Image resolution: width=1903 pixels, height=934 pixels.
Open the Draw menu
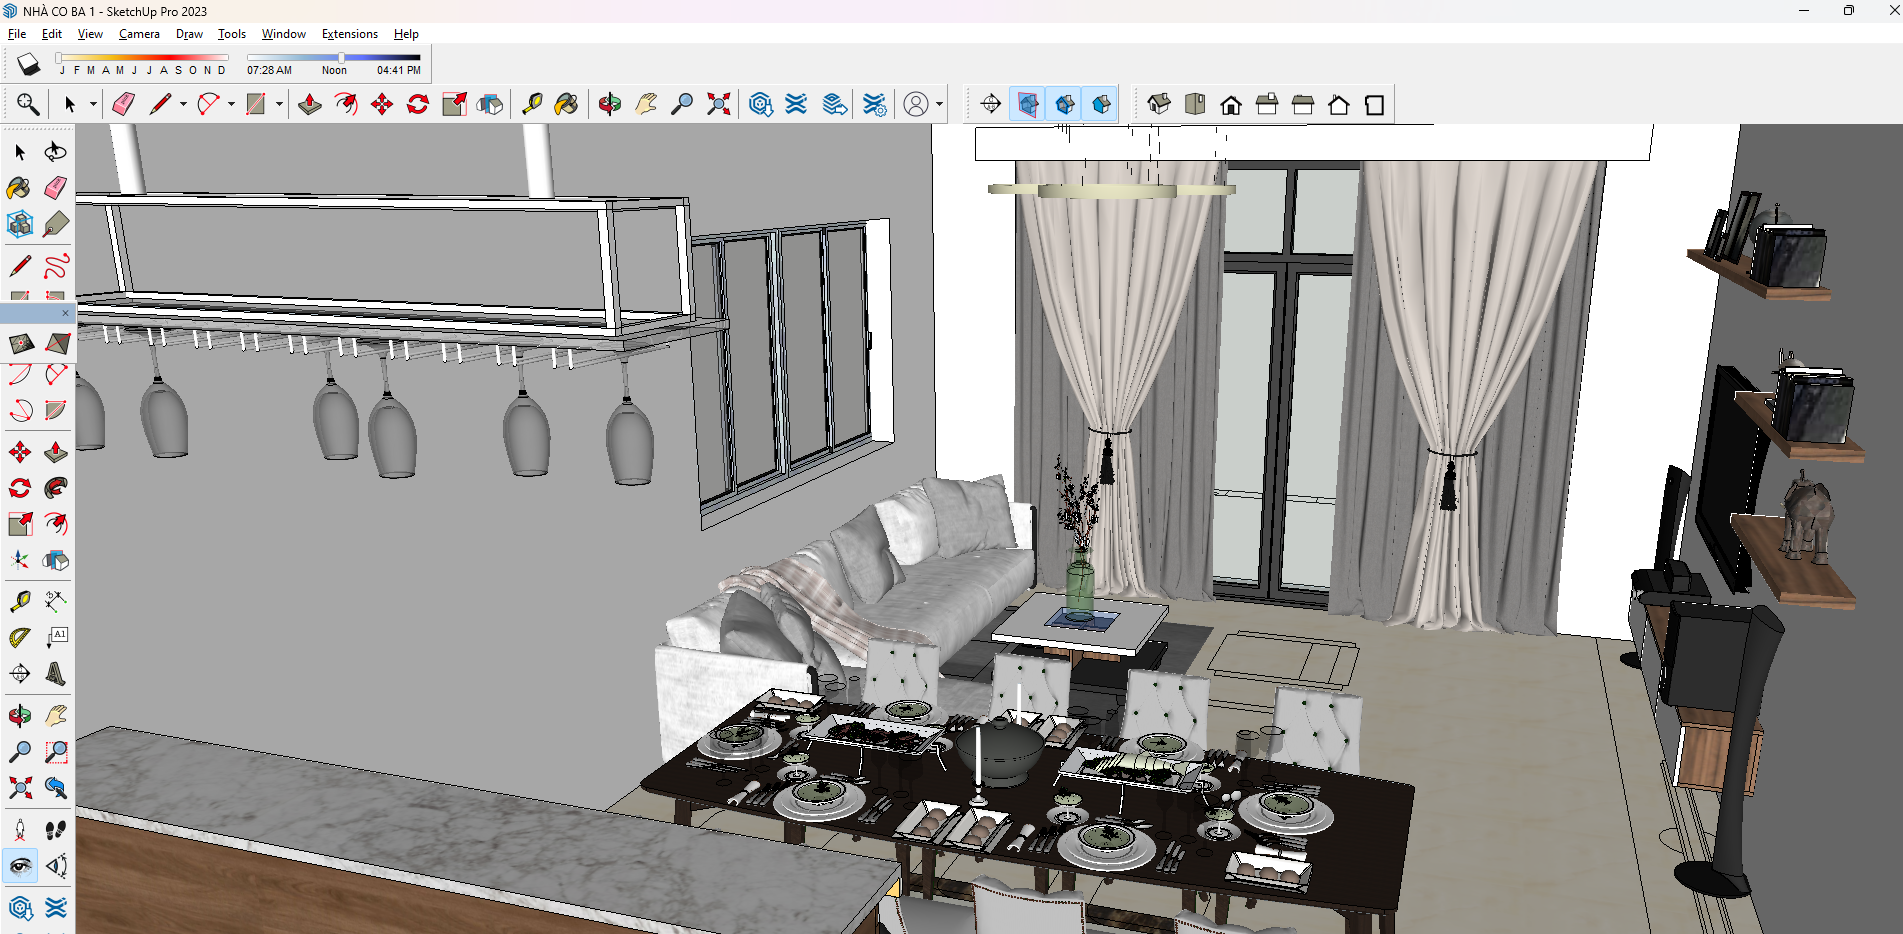point(189,34)
